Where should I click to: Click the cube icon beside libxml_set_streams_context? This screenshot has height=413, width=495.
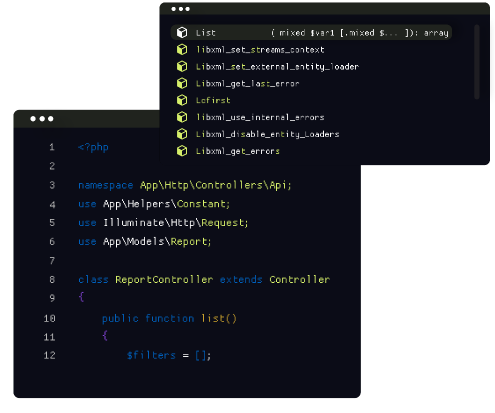click(x=182, y=49)
